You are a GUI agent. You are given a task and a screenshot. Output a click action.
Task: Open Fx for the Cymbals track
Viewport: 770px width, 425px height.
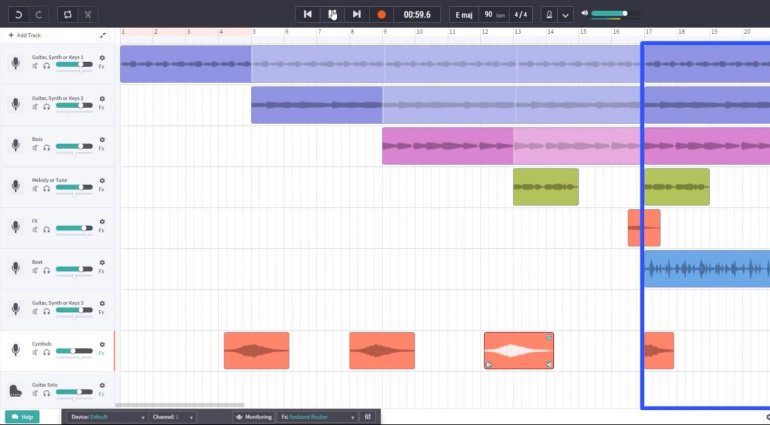pos(101,352)
